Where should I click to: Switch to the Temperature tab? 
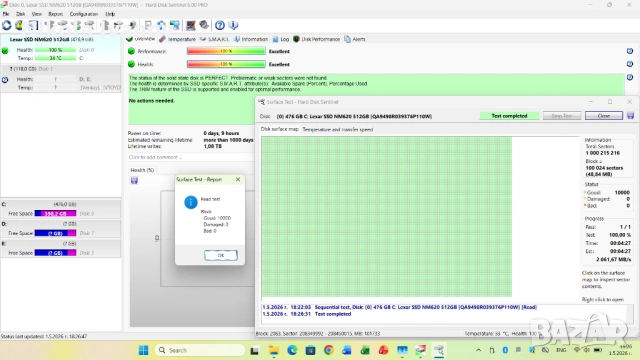tap(178, 39)
